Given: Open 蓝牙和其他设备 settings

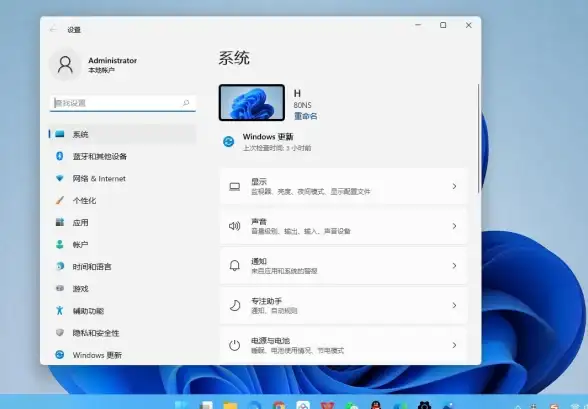Looking at the screenshot, I should [x=122, y=156].
